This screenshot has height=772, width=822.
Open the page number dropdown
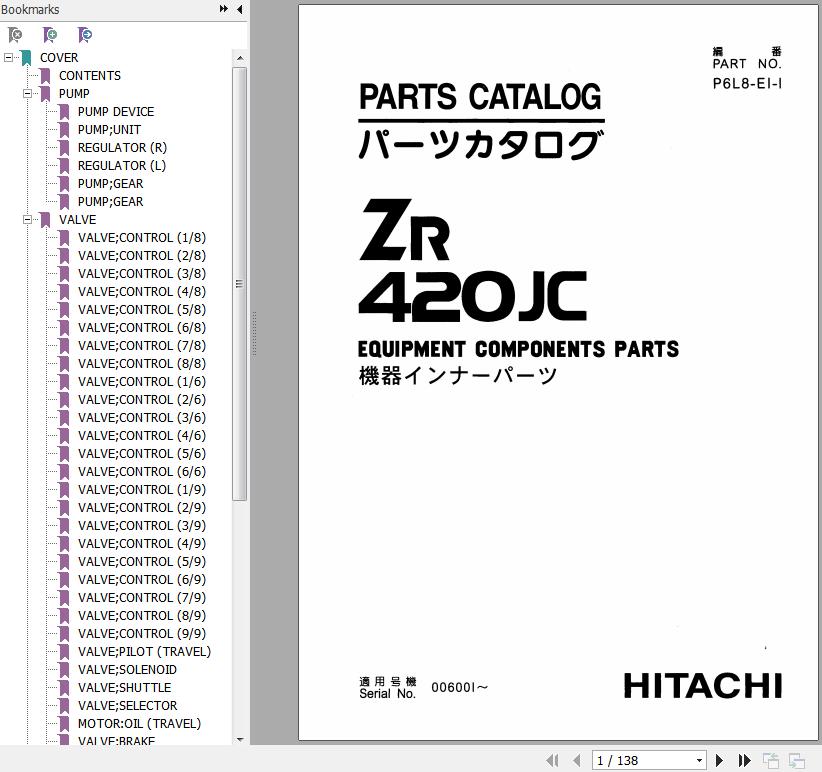click(x=699, y=760)
